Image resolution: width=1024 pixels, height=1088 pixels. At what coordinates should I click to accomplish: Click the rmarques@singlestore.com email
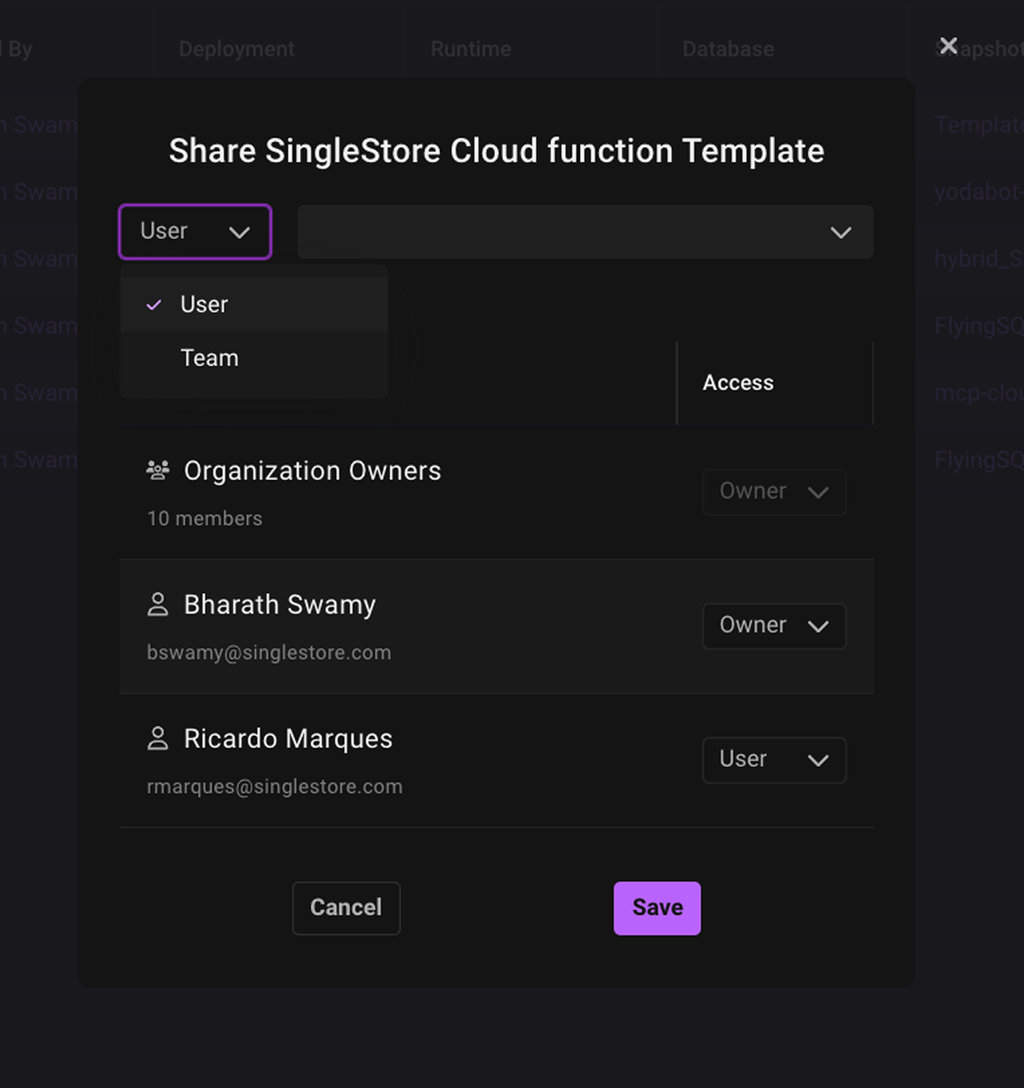pyautogui.click(x=275, y=787)
